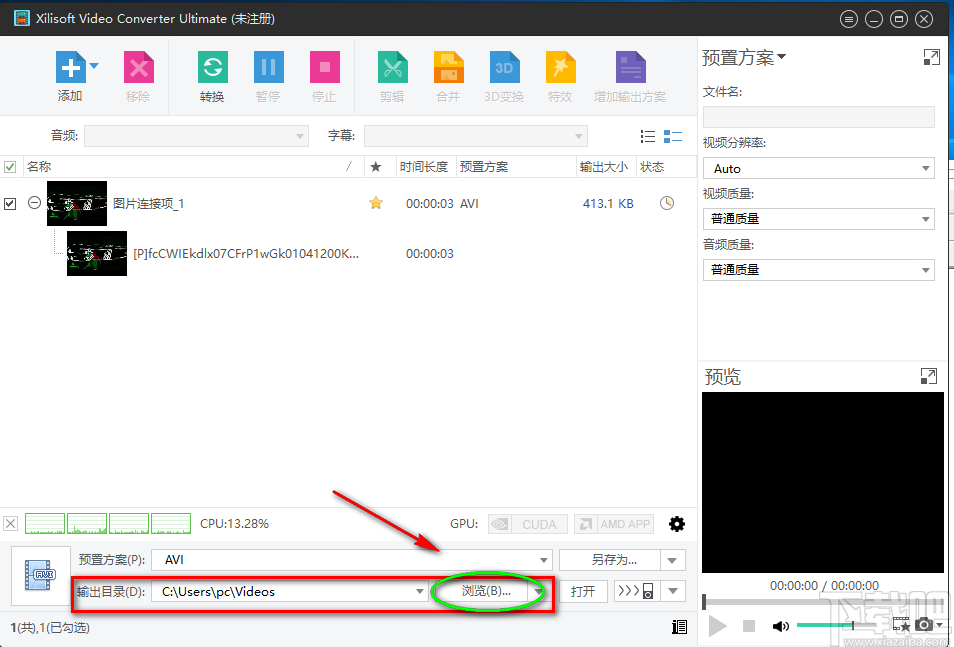Click the Add output profile (增加输出方案) icon
954x647 pixels.
click(630, 67)
